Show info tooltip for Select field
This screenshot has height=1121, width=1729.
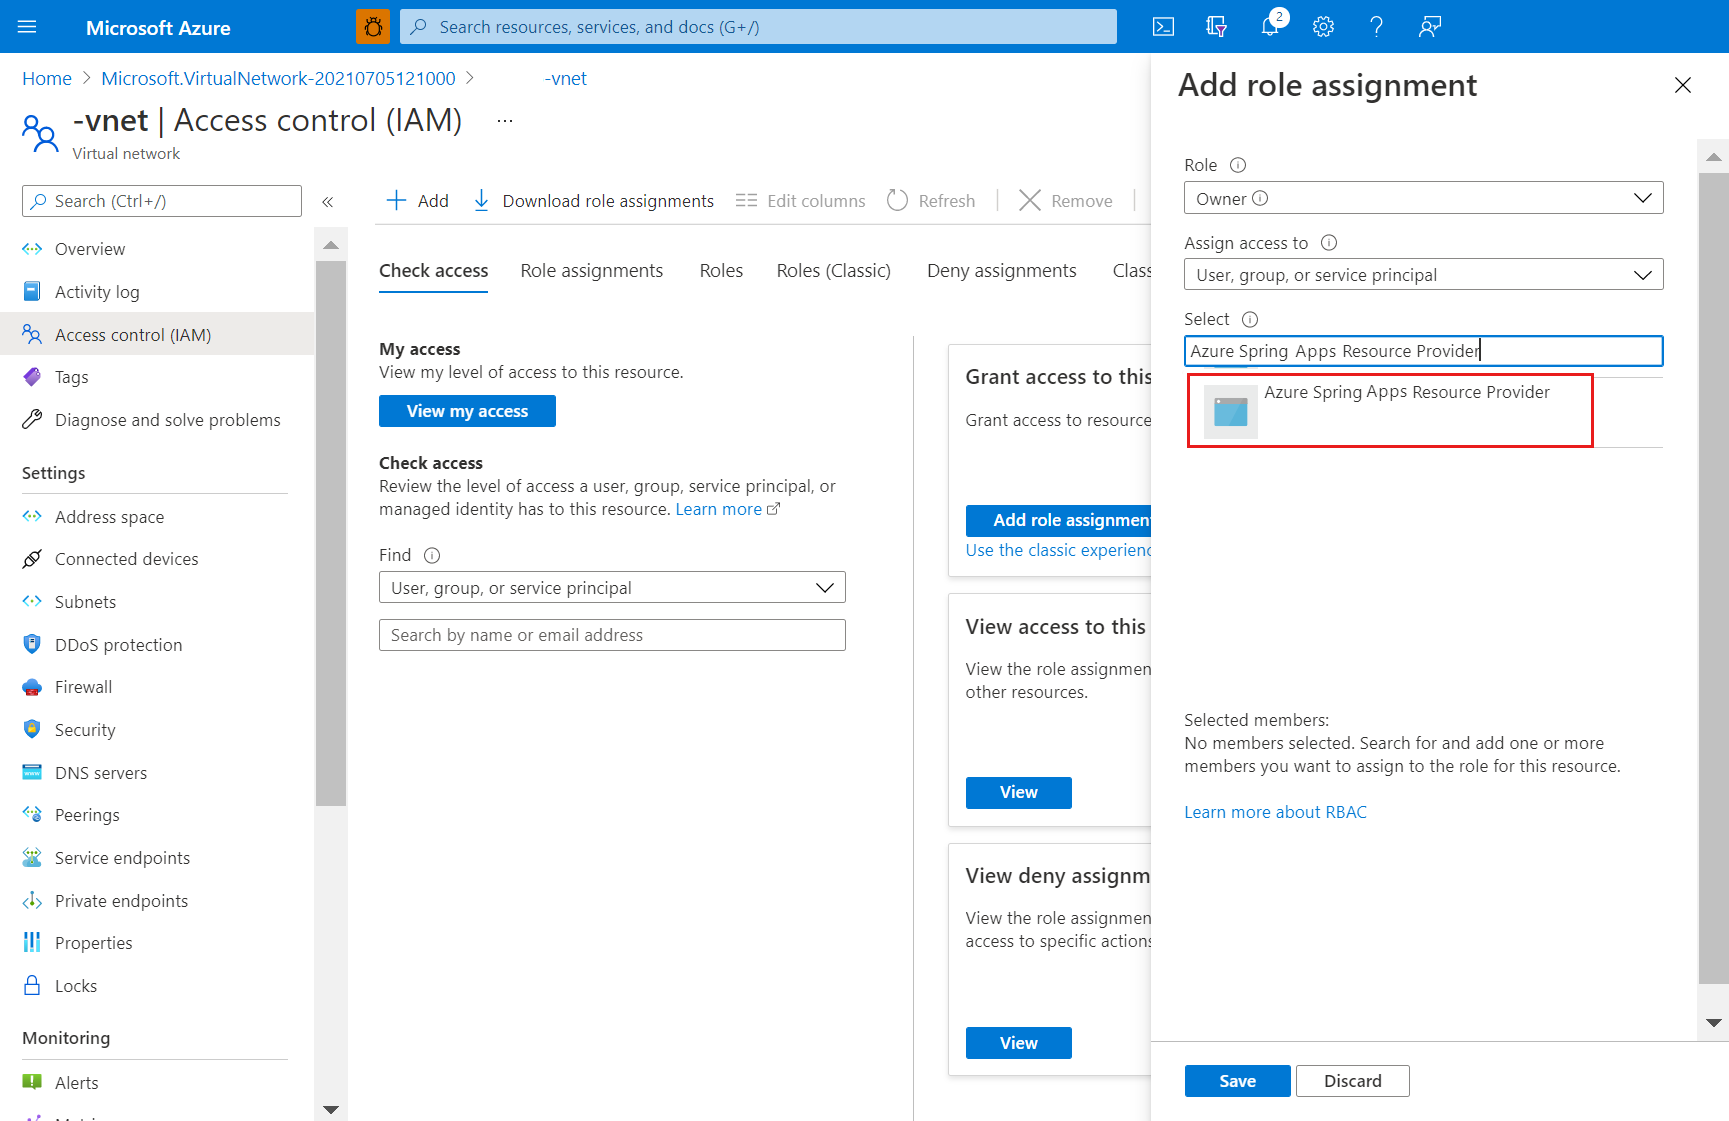pyautogui.click(x=1250, y=320)
